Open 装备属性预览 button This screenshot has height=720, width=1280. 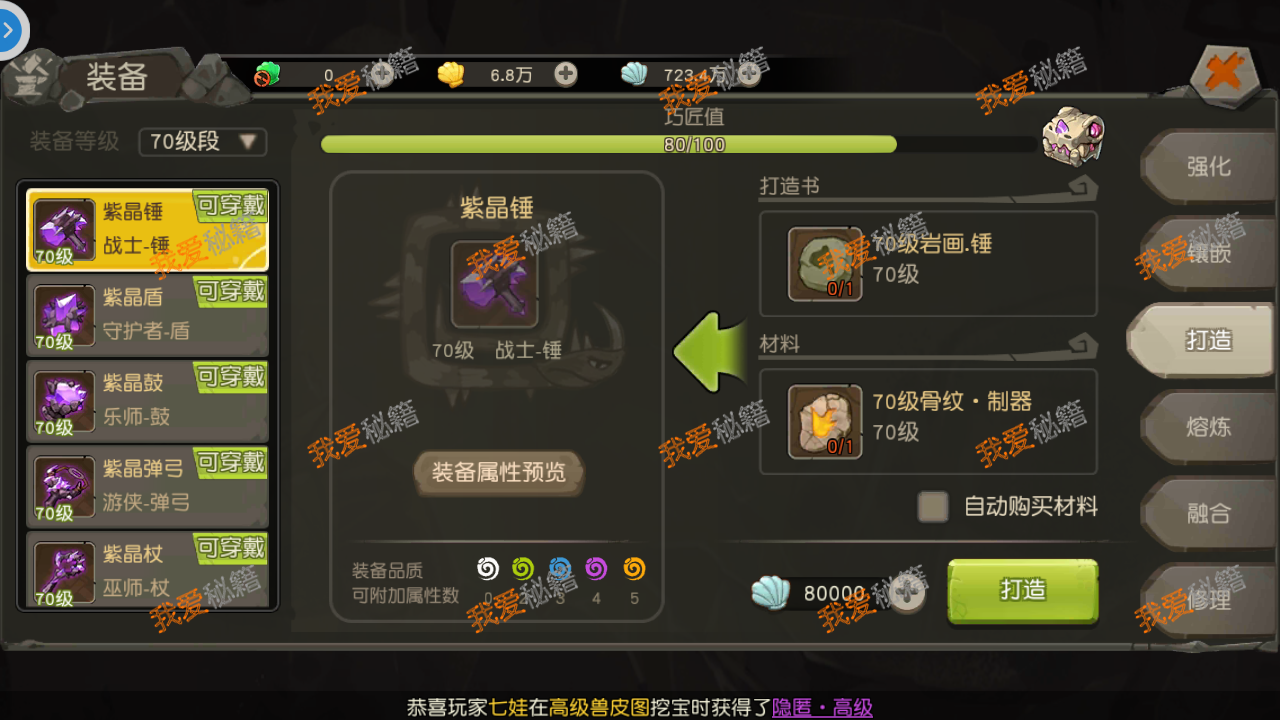coord(498,472)
